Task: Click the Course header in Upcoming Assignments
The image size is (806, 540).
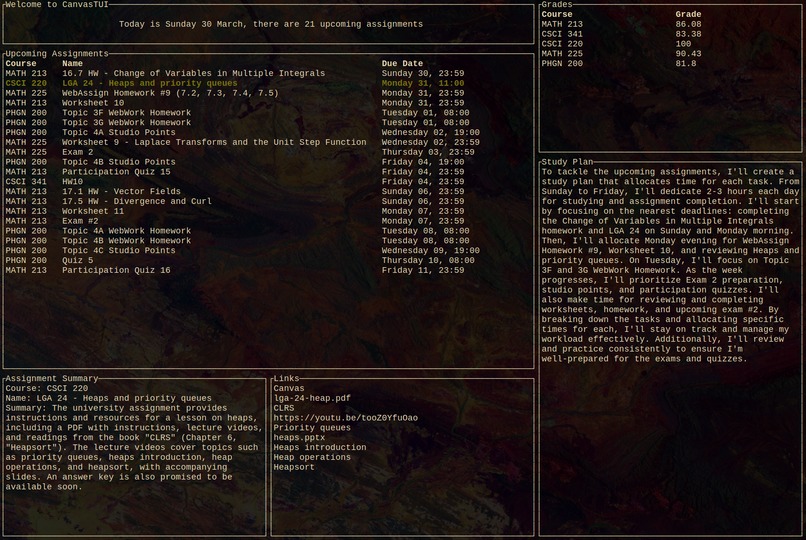Action: [x=21, y=64]
